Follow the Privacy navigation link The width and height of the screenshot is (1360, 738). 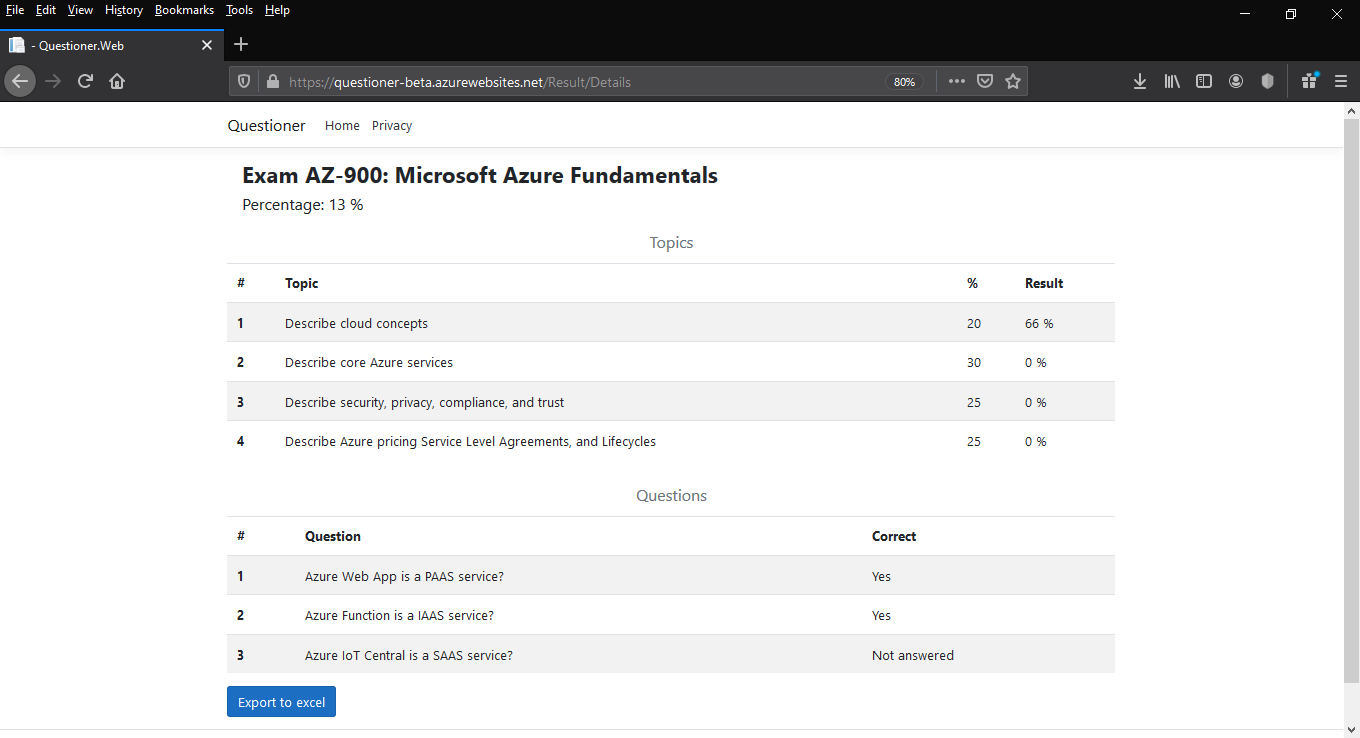392,126
